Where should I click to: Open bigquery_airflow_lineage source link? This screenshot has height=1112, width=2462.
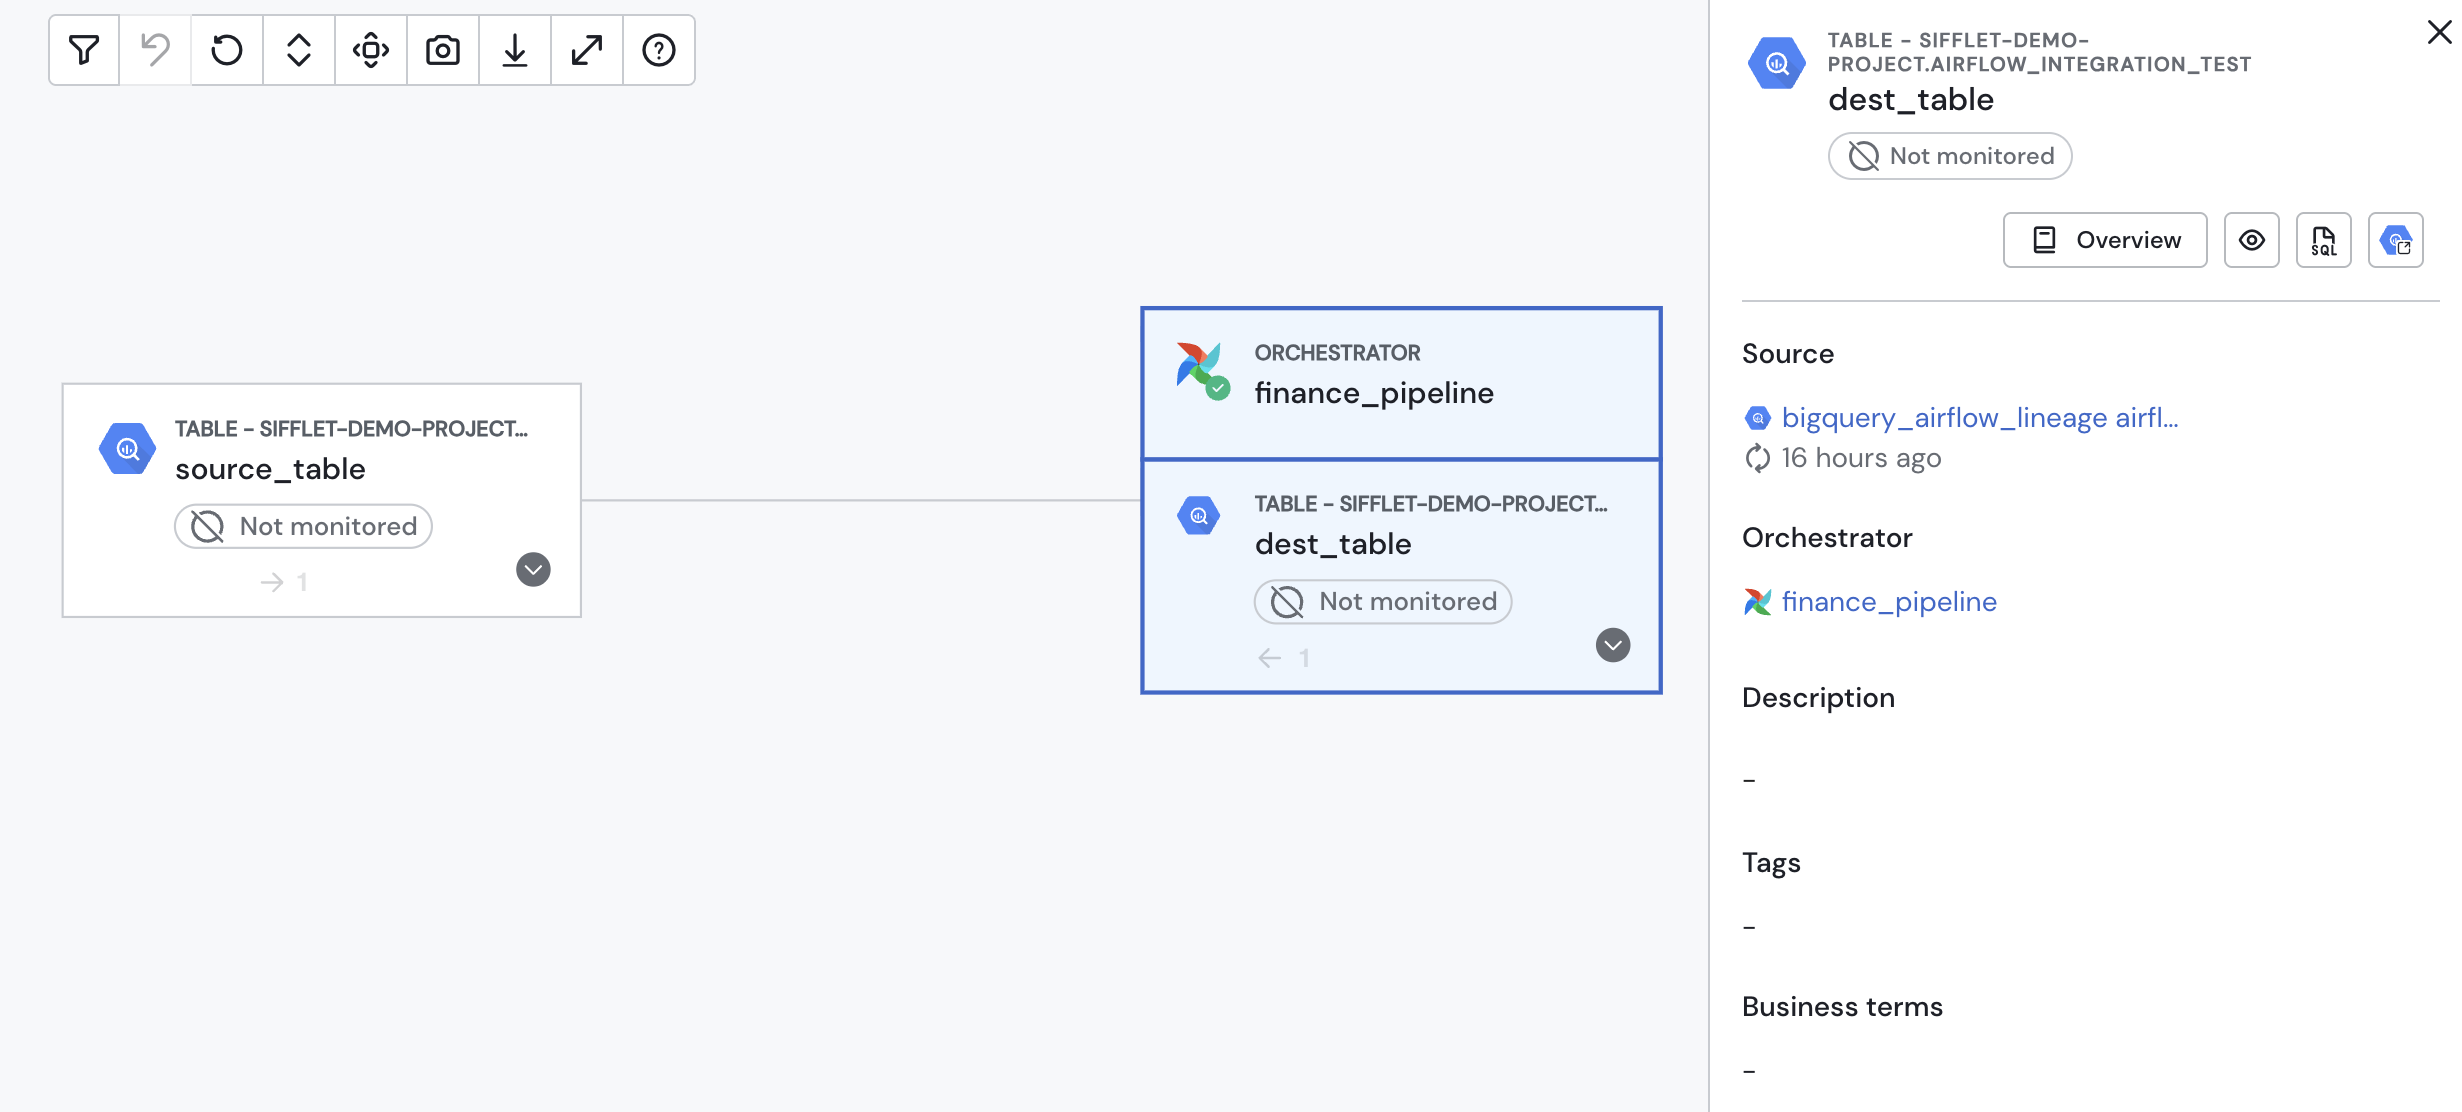(x=1979, y=418)
